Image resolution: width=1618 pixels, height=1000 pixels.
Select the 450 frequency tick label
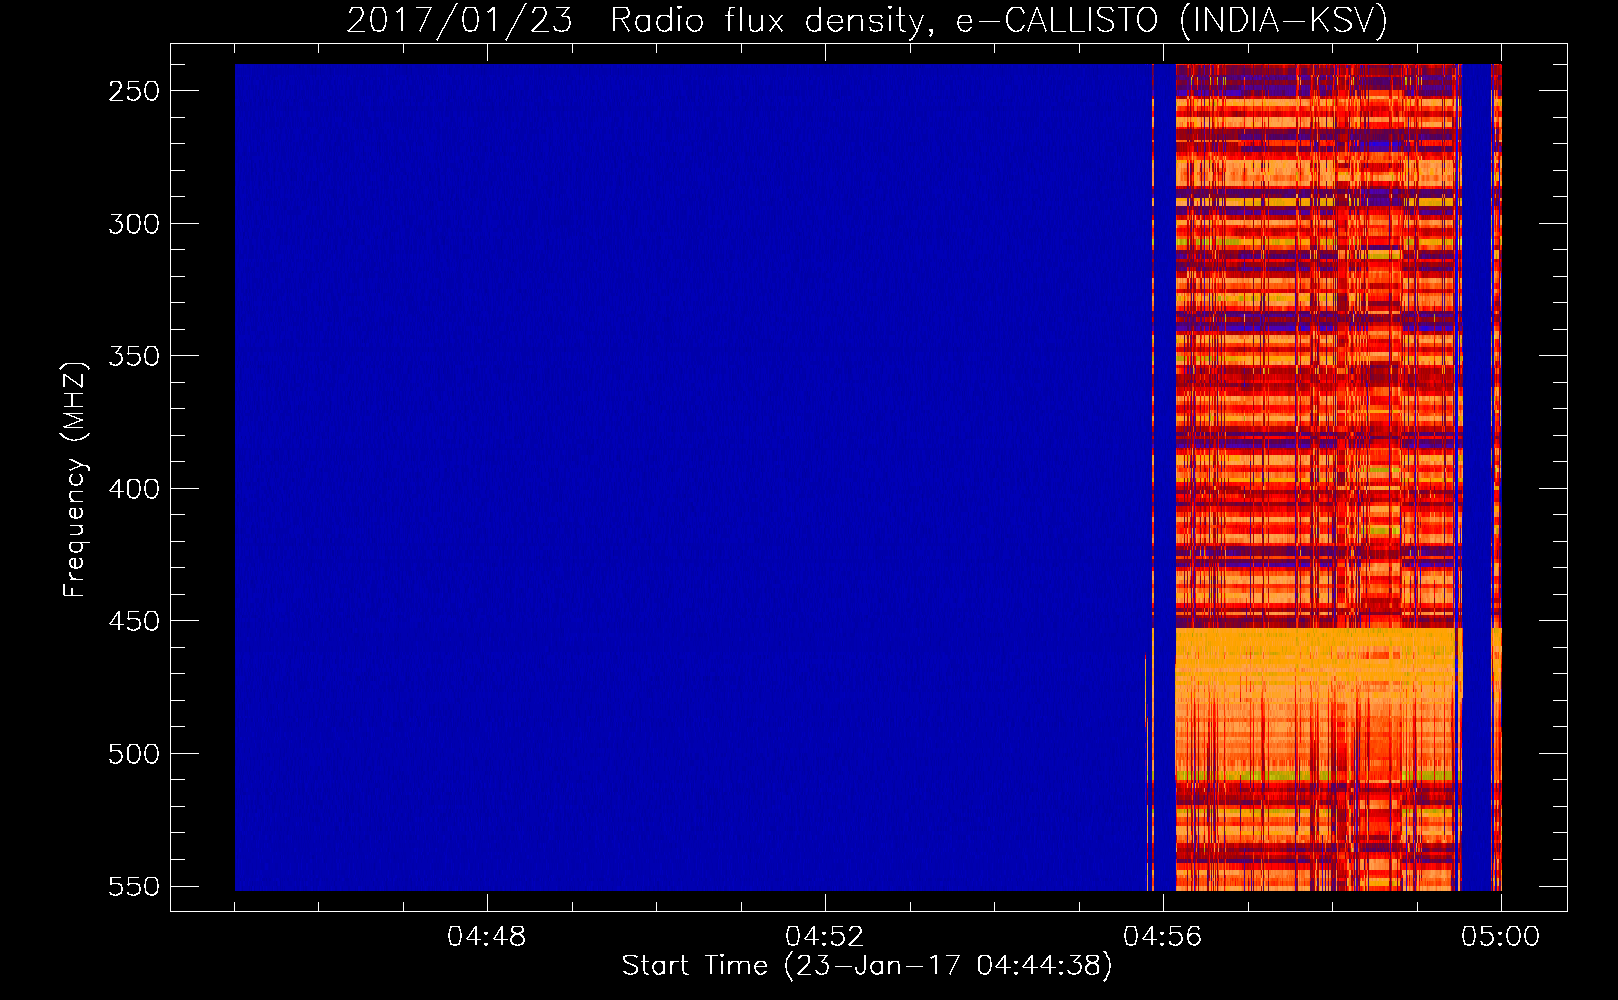pyautogui.click(x=134, y=621)
